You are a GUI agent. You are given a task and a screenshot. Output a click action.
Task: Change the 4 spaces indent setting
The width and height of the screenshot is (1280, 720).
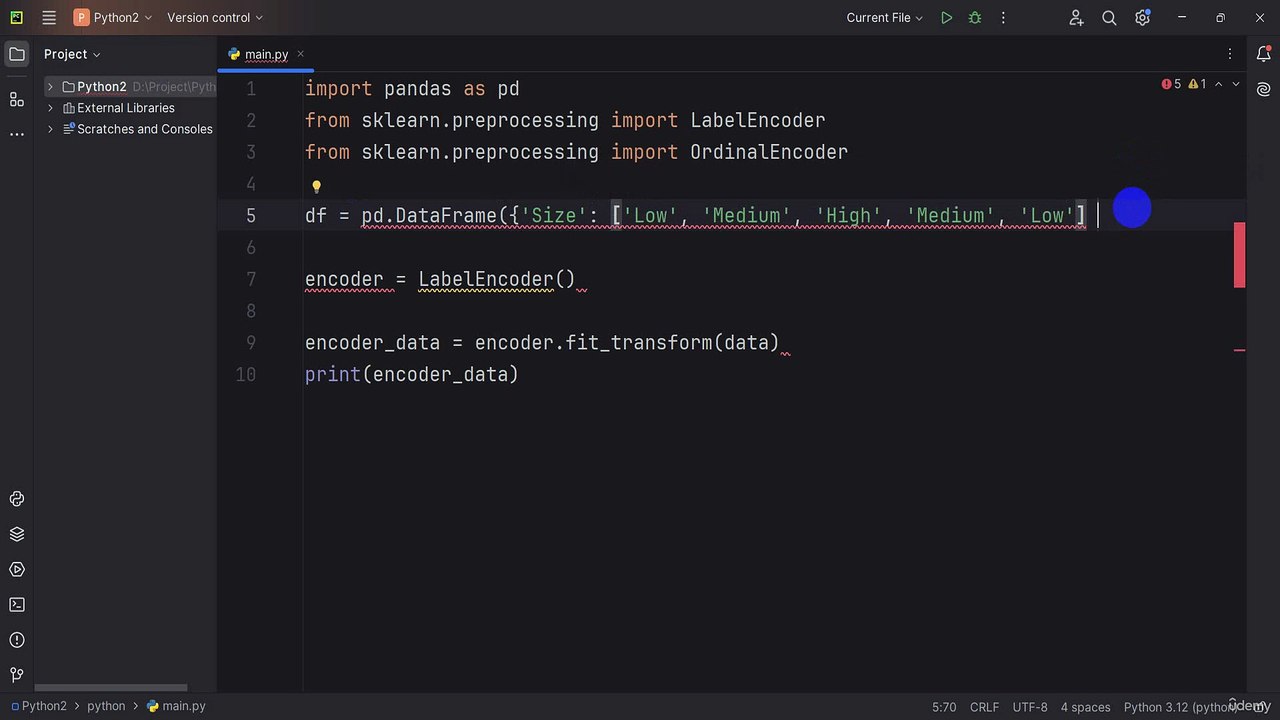pos(1085,707)
